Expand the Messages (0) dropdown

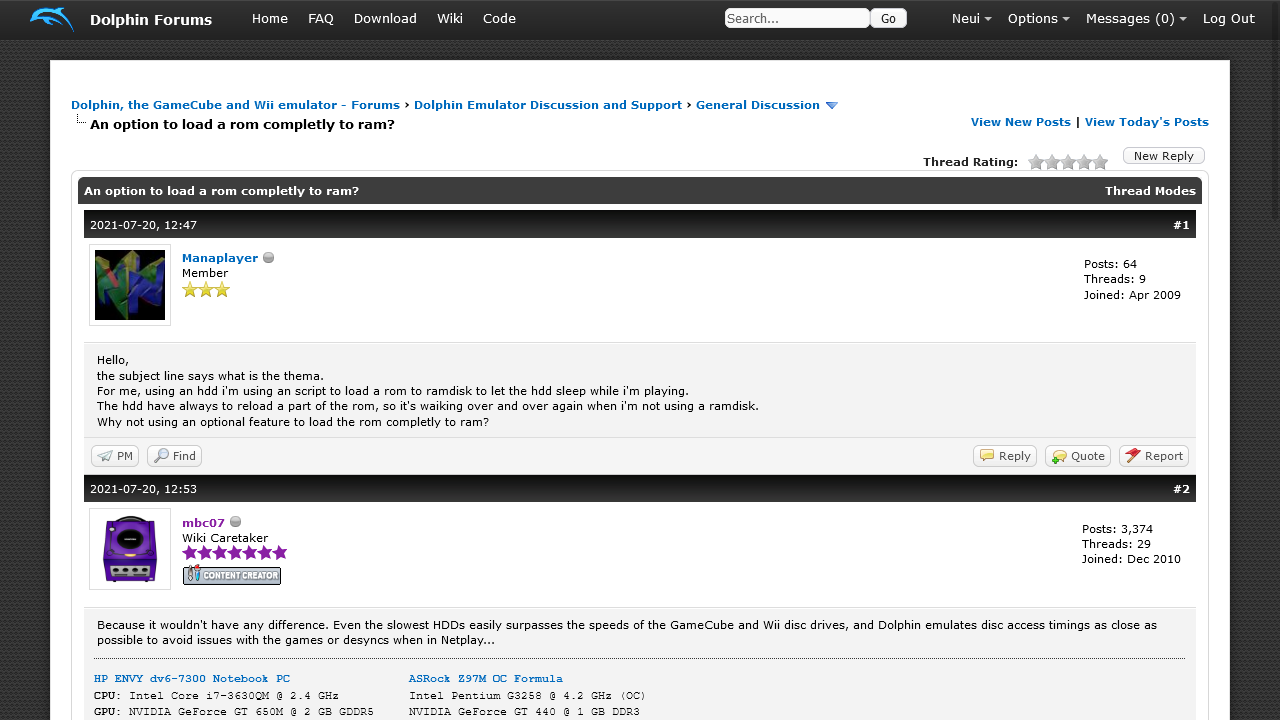pos(1136,19)
